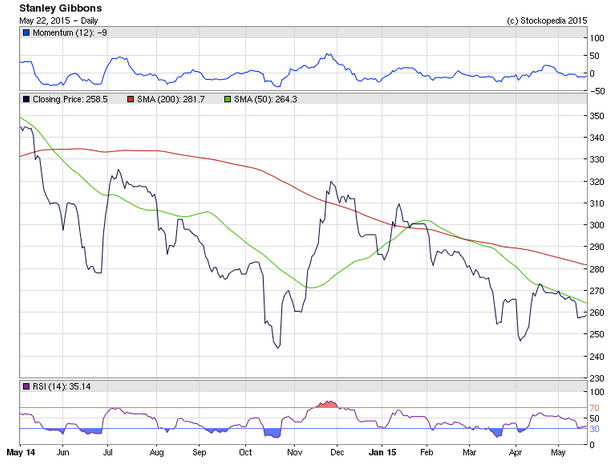The height and width of the screenshot is (466, 612).
Task: Click the May 22, 2015 – Daily subtitle
Action: click(x=59, y=21)
